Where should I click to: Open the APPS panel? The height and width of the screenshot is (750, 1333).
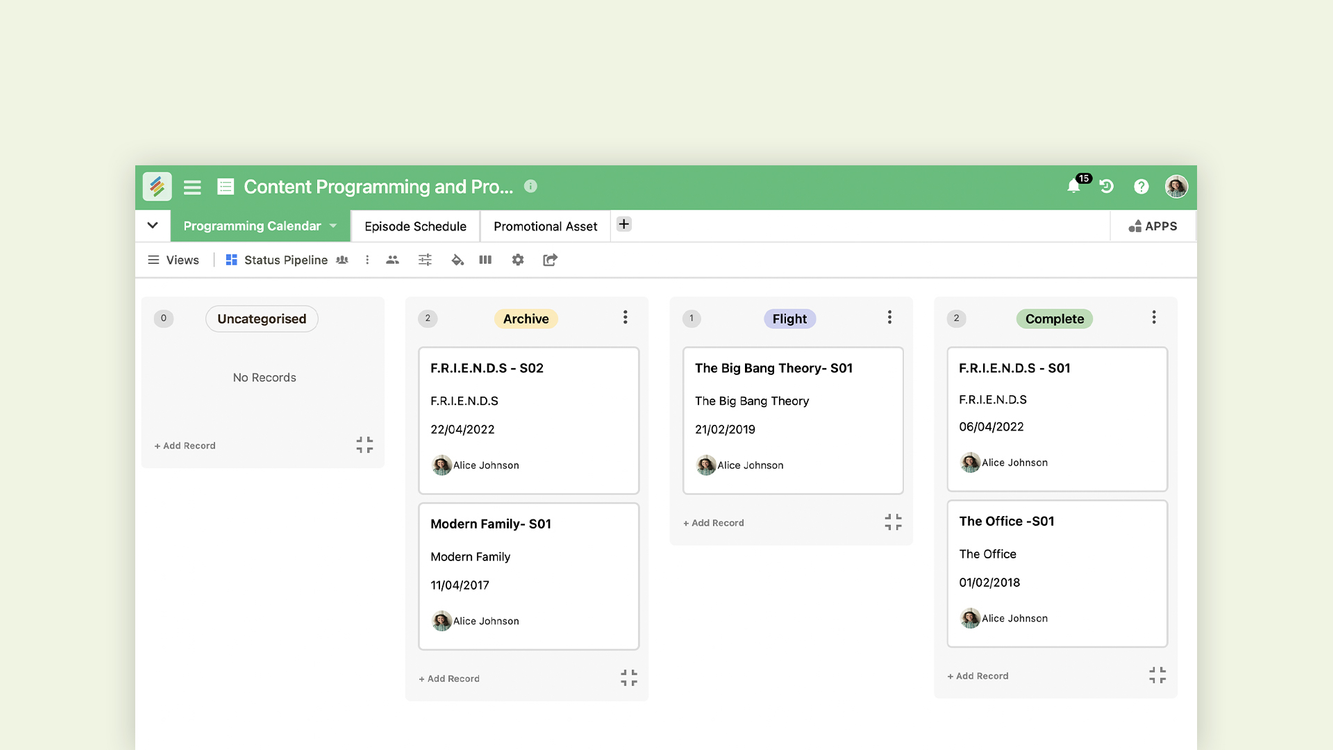pos(1153,226)
